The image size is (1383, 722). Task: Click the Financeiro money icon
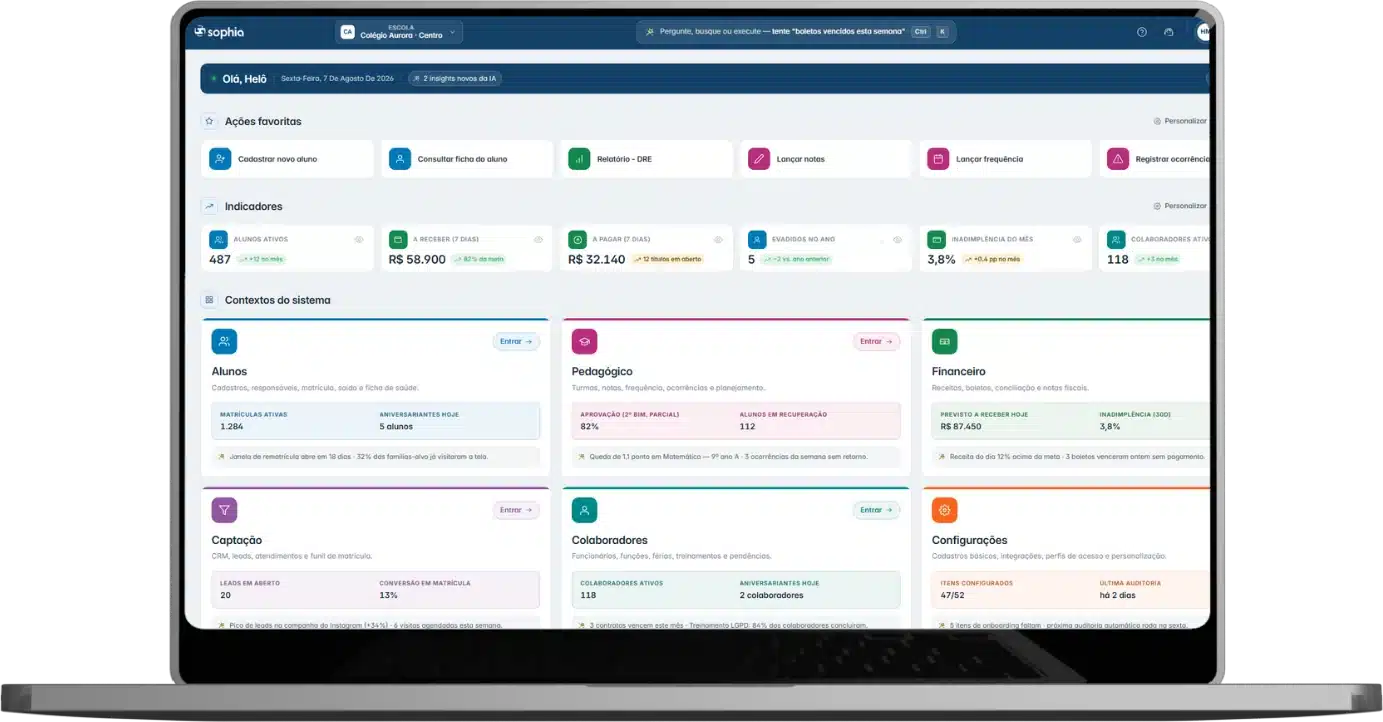tap(944, 341)
